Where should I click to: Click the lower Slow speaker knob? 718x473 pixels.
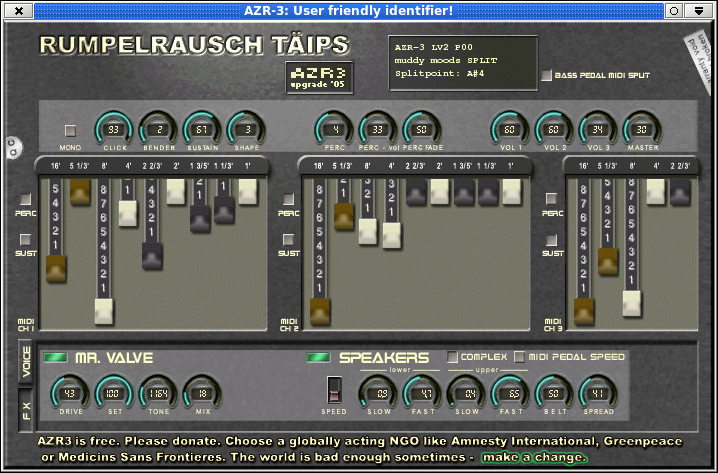pyautogui.click(x=378, y=393)
